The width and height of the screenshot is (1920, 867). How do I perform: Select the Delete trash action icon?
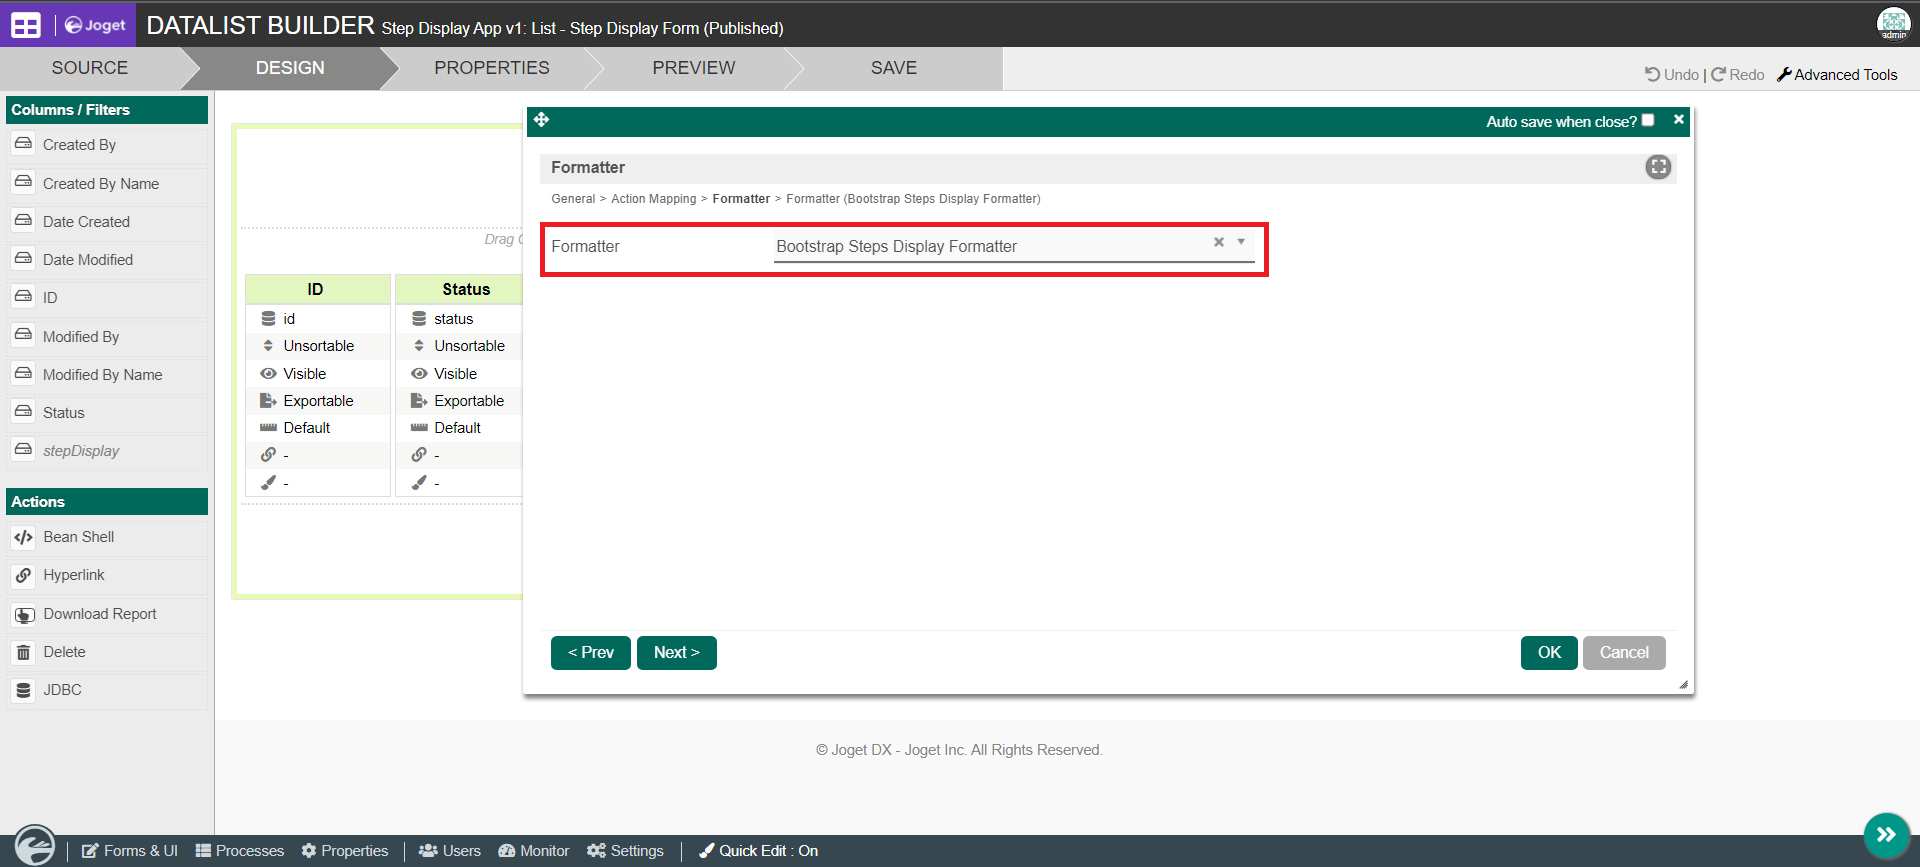tap(24, 652)
